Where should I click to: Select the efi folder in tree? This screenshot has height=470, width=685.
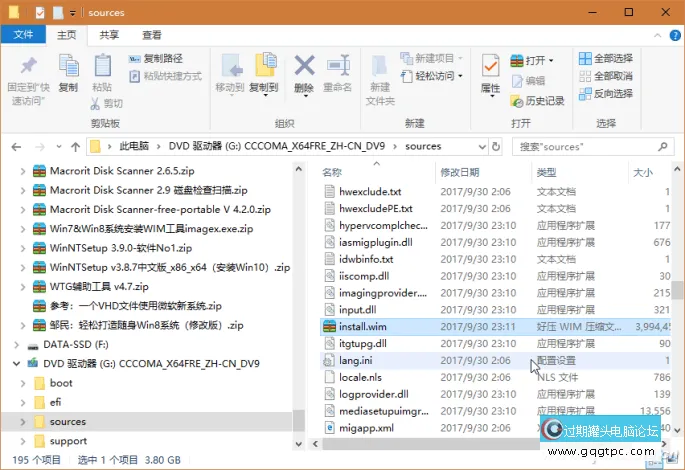[55, 402]
